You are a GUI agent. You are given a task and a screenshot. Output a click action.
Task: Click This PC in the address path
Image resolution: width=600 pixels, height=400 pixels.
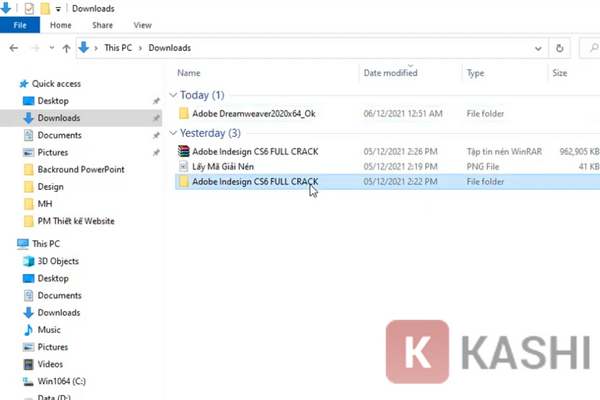[118, 48]
